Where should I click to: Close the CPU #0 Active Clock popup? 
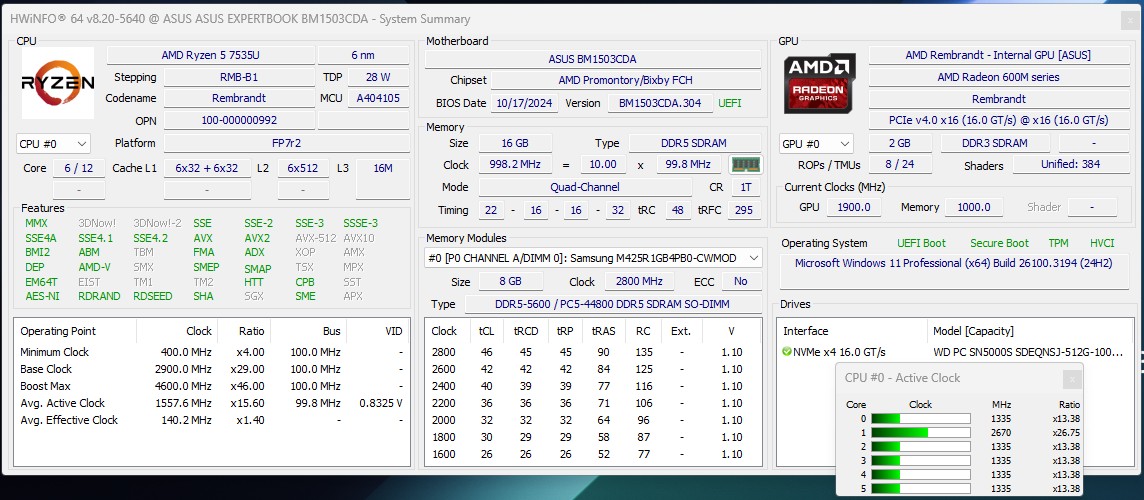coord(1072,378)
